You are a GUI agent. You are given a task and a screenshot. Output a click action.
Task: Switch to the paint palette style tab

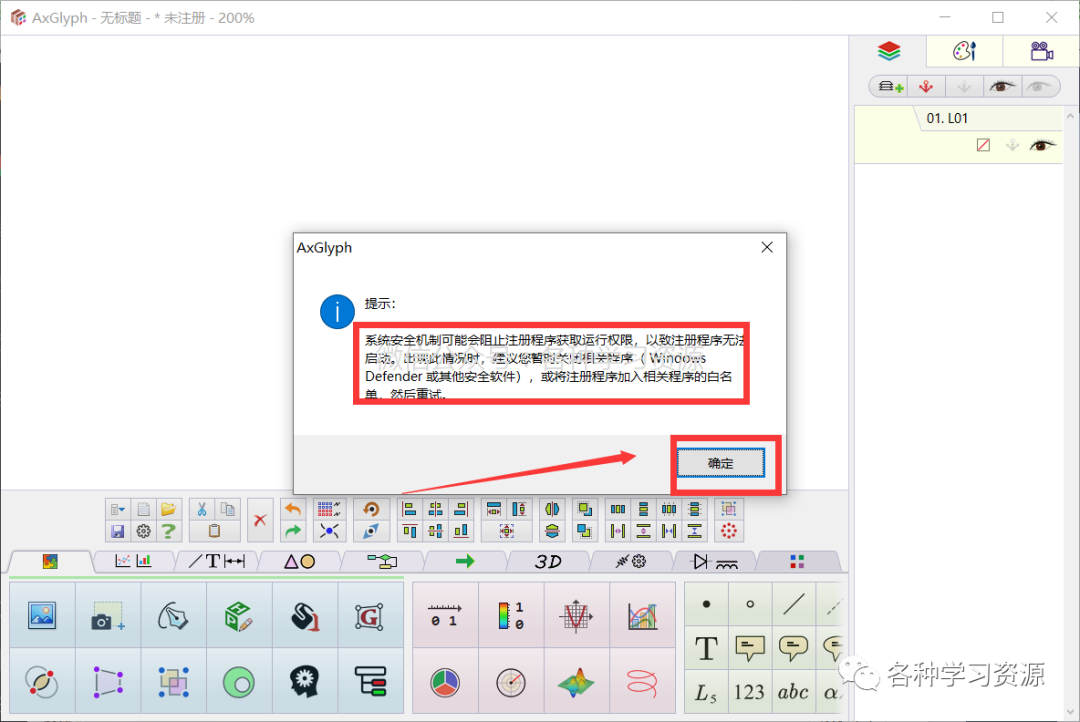tap(964, 51)
